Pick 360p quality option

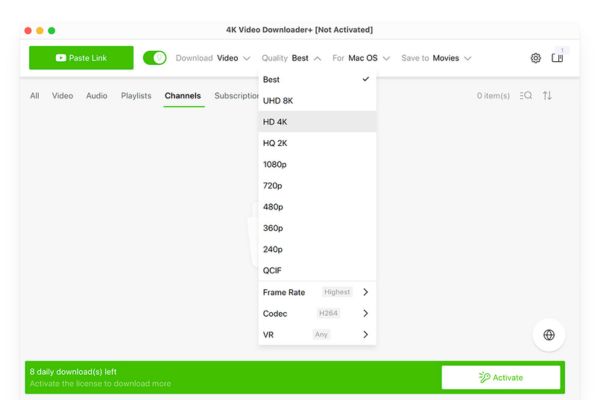coord(317,228)
